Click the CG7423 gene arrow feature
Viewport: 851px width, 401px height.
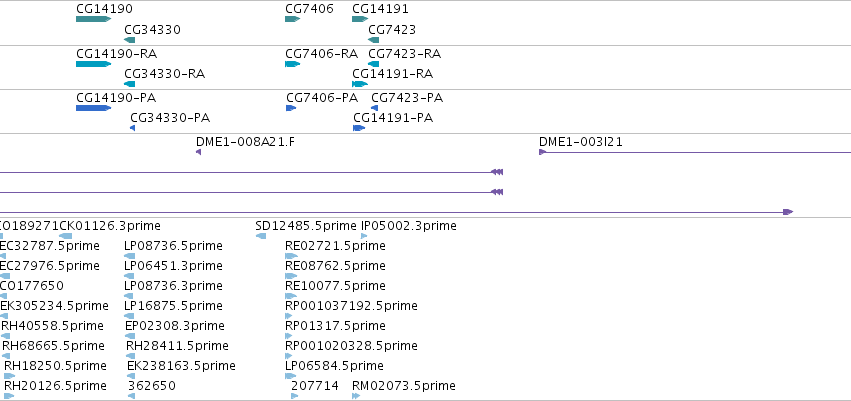click(x=373, y=40)
